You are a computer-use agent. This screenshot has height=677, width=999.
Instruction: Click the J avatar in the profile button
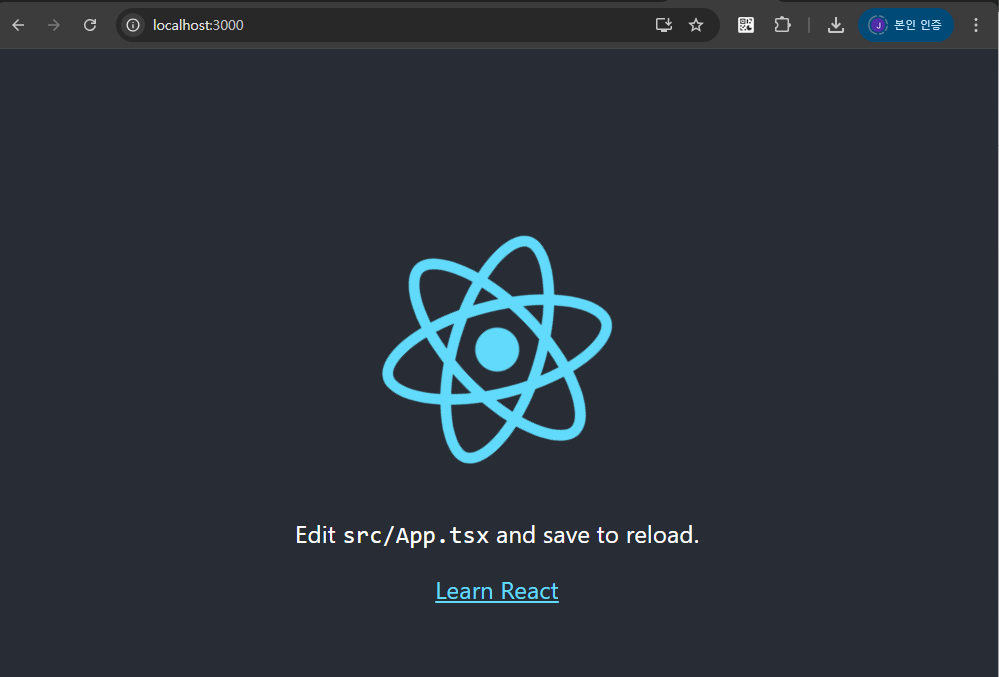click(x=877, y=25)
